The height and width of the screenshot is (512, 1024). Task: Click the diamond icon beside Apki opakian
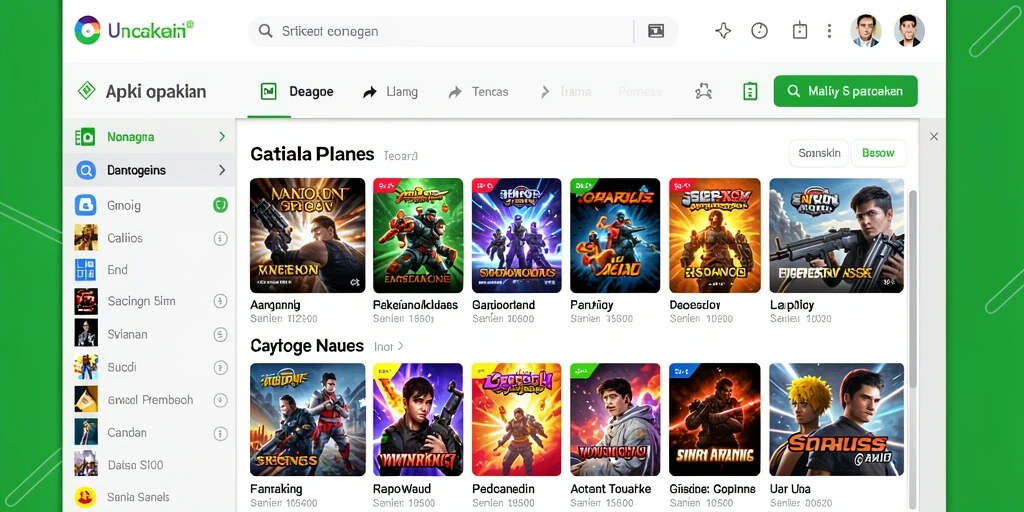tap(87, 91)
